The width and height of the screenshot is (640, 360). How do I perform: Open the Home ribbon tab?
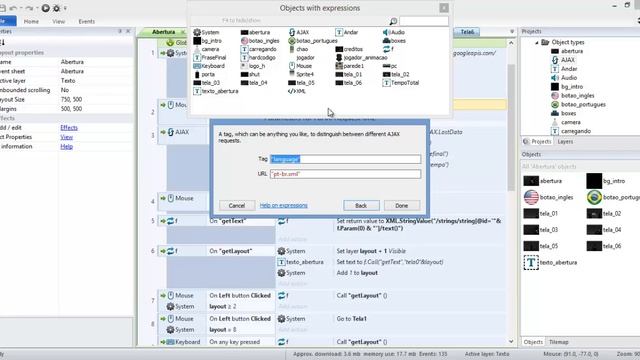pos(31,21)
